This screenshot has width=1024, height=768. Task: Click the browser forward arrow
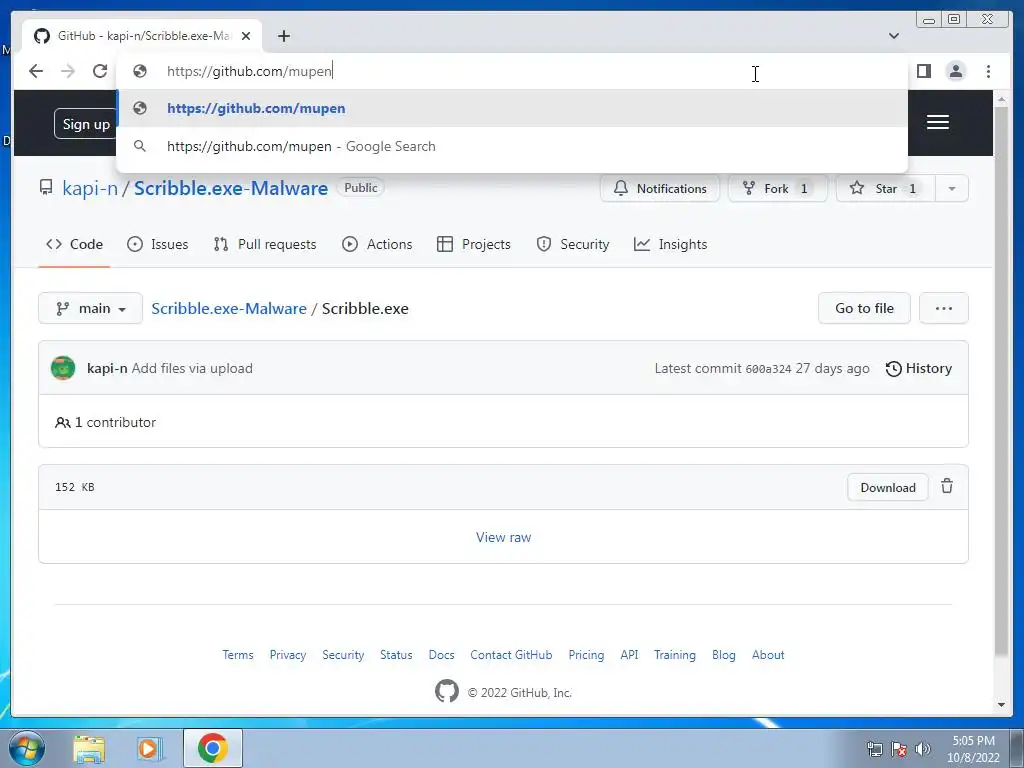click(68, 71)
